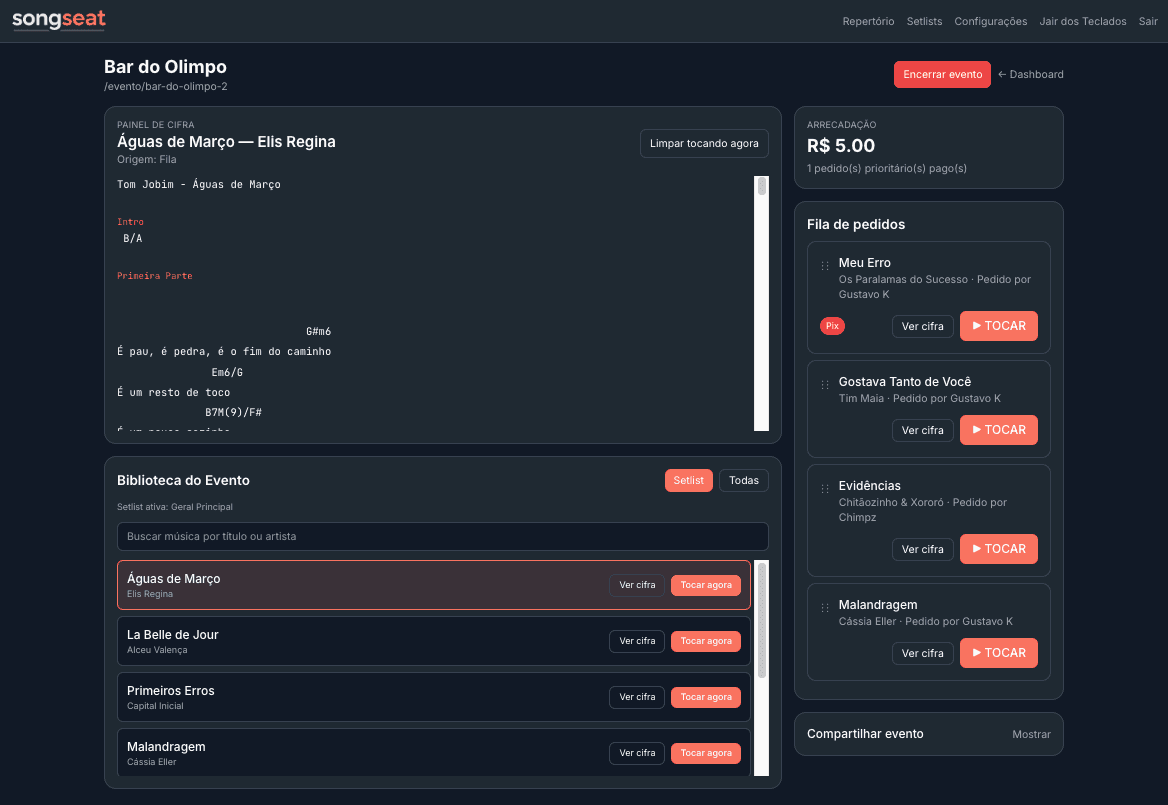The height and width of the screenshot is (805, 1168).
Task: Grab drag handle of Malandragem request
Action: tap(825, 608)
